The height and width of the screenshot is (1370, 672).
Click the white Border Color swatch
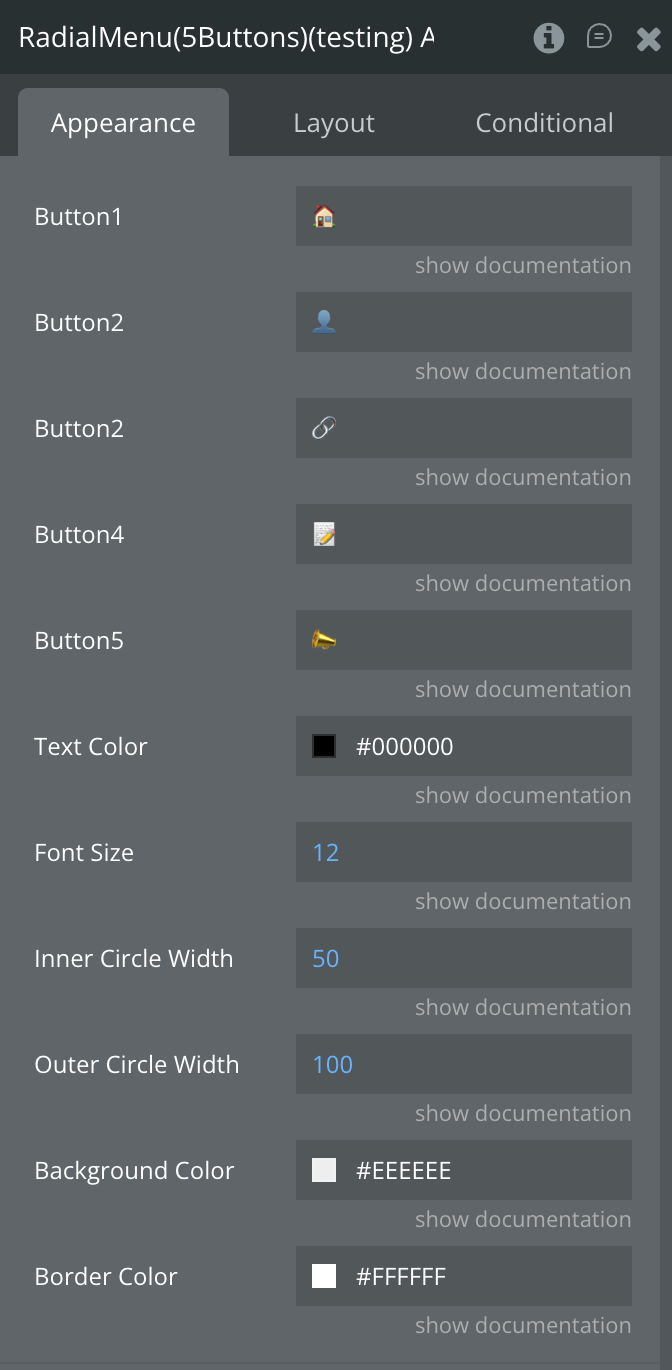coord(324,1276)
